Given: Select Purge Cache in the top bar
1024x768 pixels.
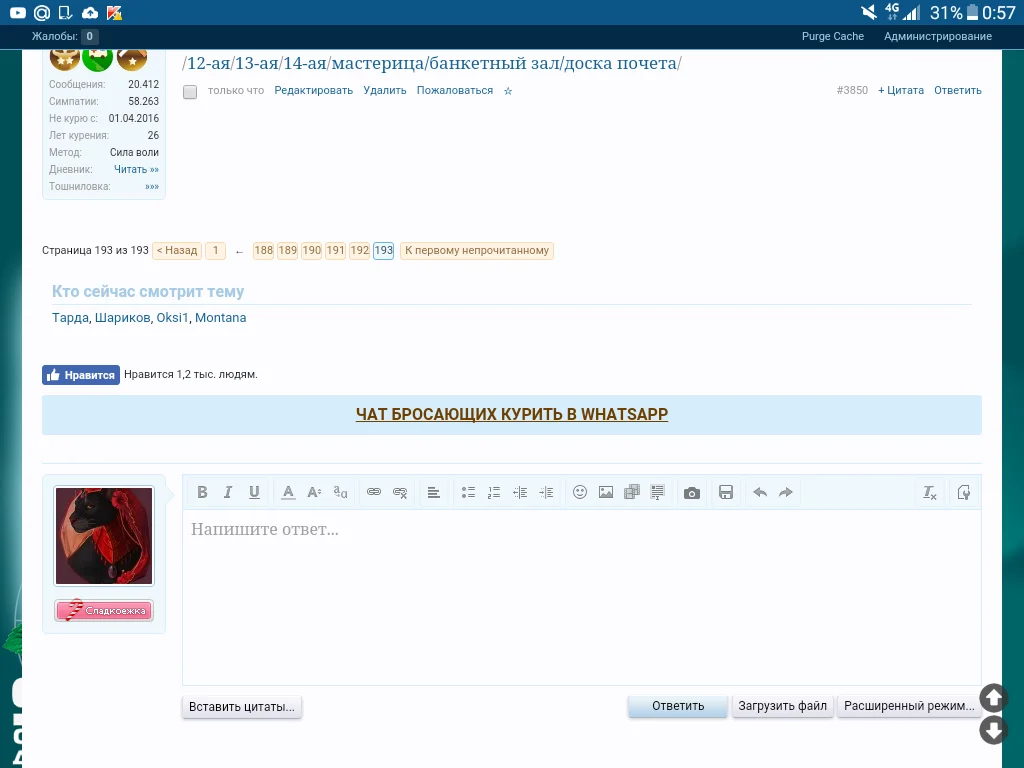Looking at the screenshot, I should [x=832, y=35].
